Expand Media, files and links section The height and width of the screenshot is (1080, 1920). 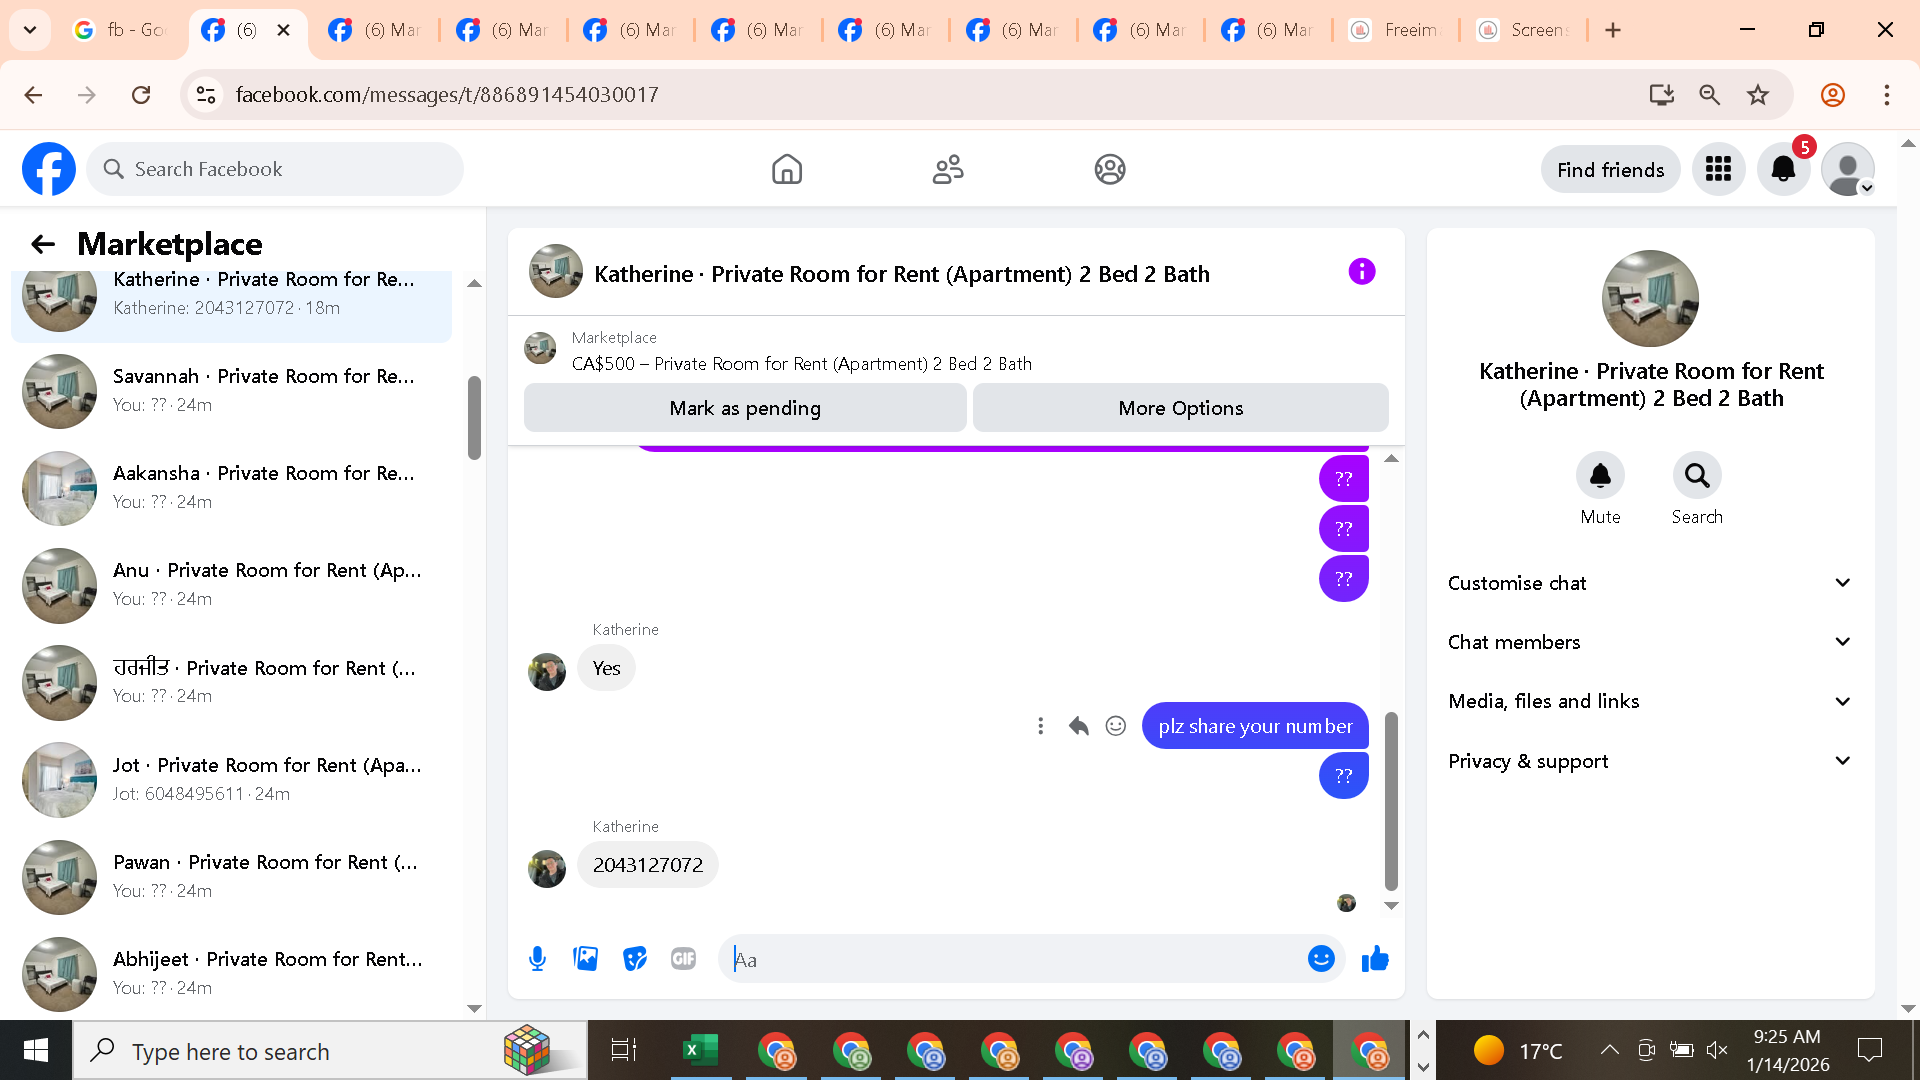1649,701
